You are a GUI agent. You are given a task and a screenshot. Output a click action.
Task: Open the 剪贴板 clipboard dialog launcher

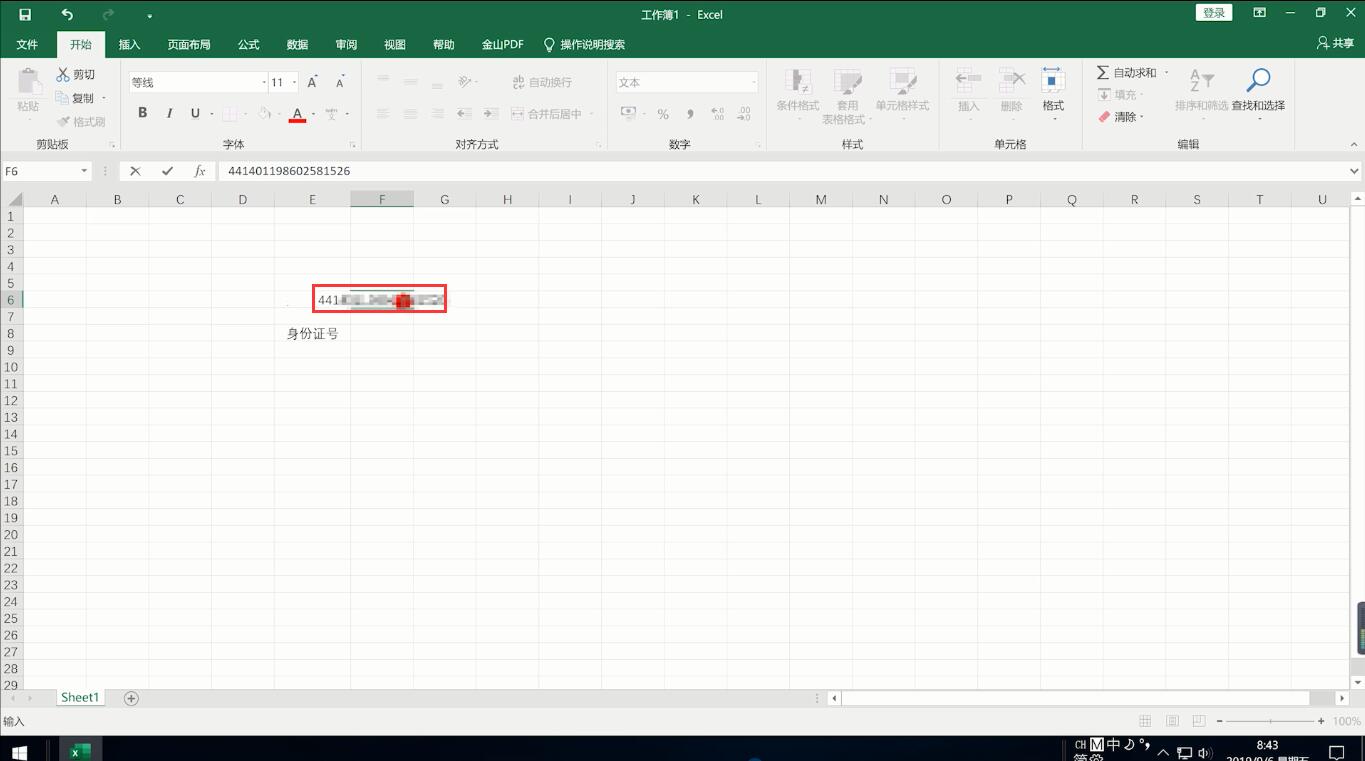tap(112, 145)
